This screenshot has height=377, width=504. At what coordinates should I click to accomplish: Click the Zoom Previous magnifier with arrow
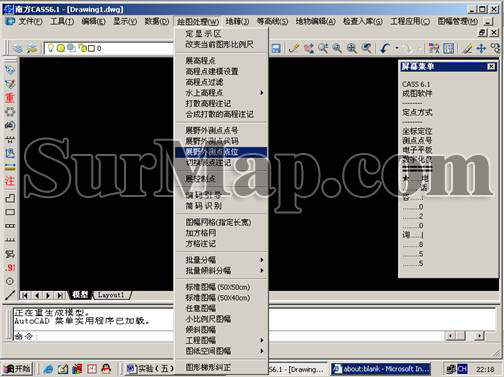367,49
